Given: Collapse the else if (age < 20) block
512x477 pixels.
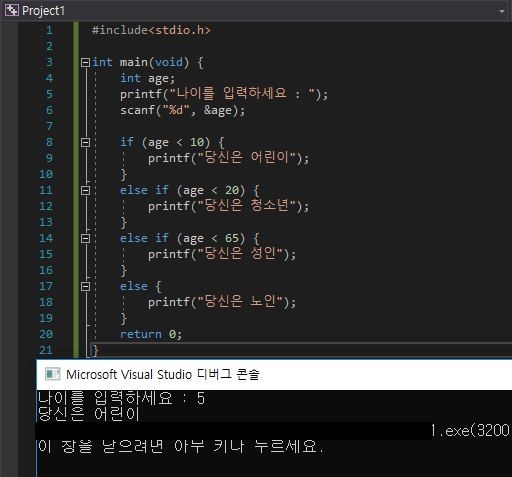Looking at the screenshot, I should click(x=85, y=190).
